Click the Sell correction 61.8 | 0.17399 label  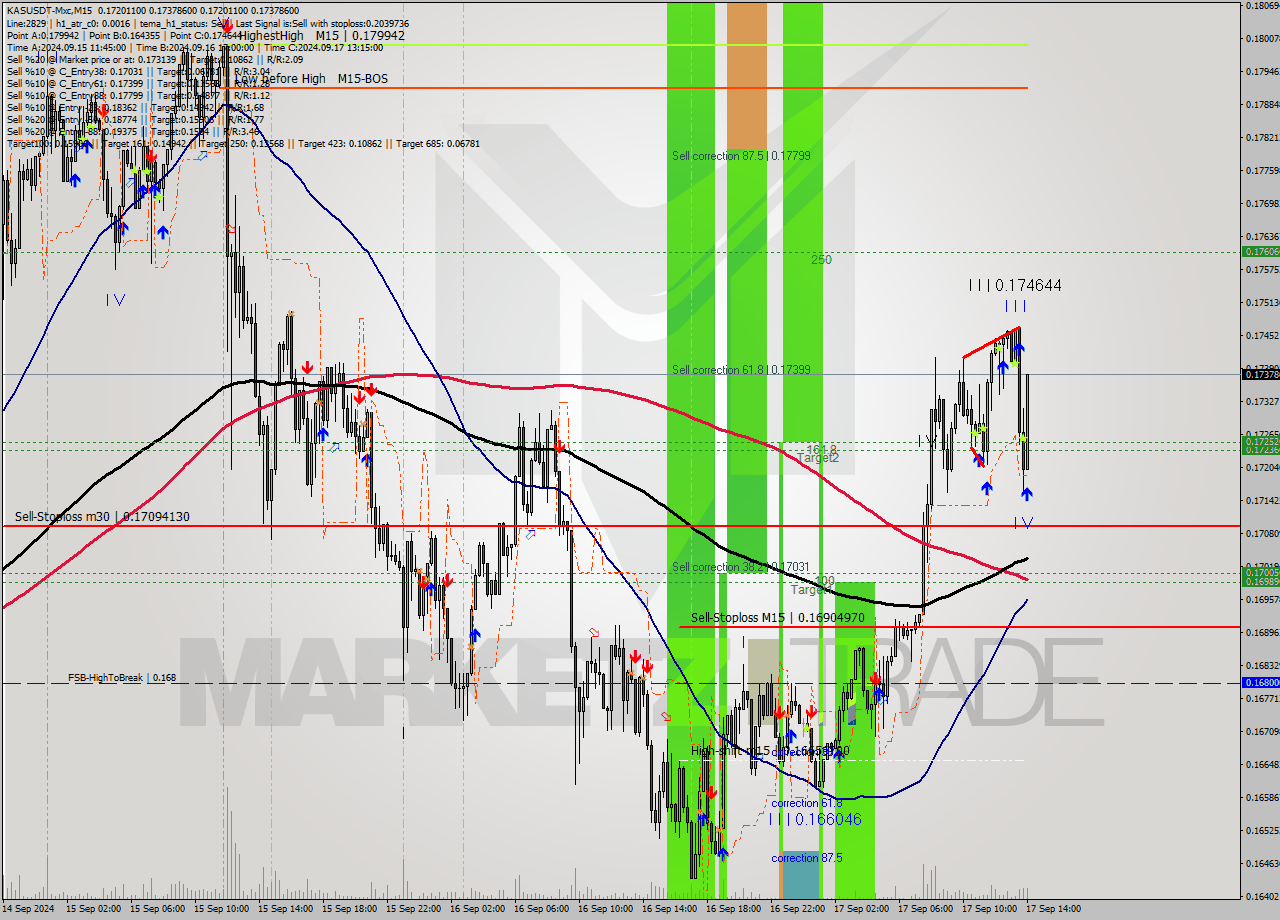pos(741,370)
